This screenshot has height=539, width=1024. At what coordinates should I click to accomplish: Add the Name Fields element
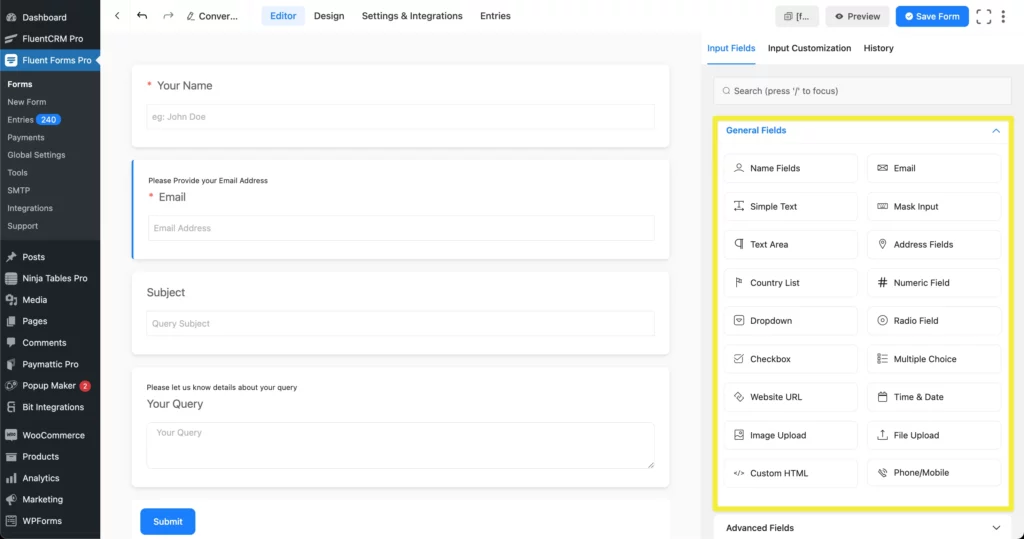tap(790, 168)
